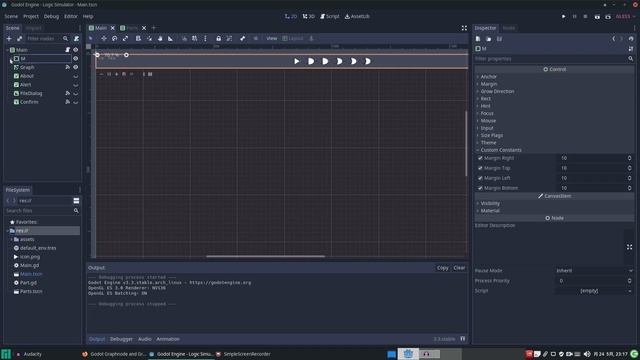Image resolution: width=640 pixels, height=360 pixels.
Task: Open the Scene menu
Action: click(x=11, y=16)
